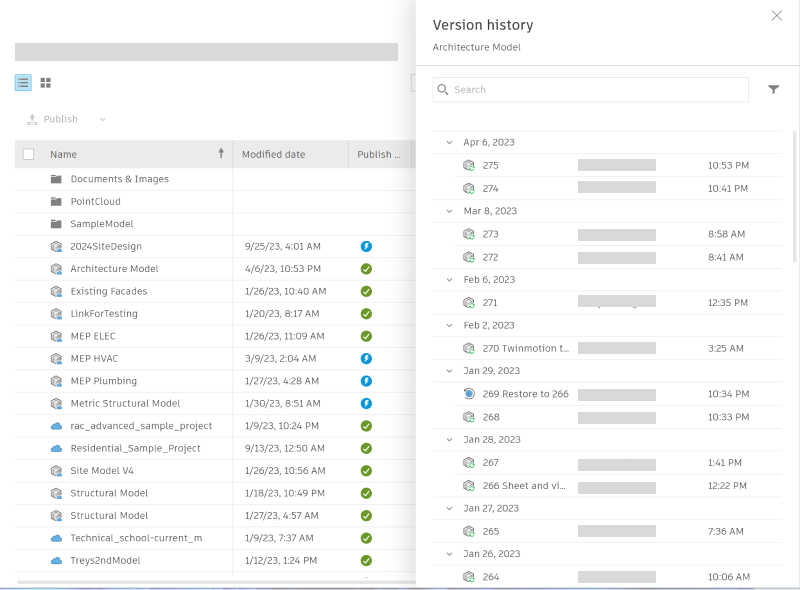Screen dimensions: 800x590
Task: Select version 271 row
Action: tap(607, 303)
